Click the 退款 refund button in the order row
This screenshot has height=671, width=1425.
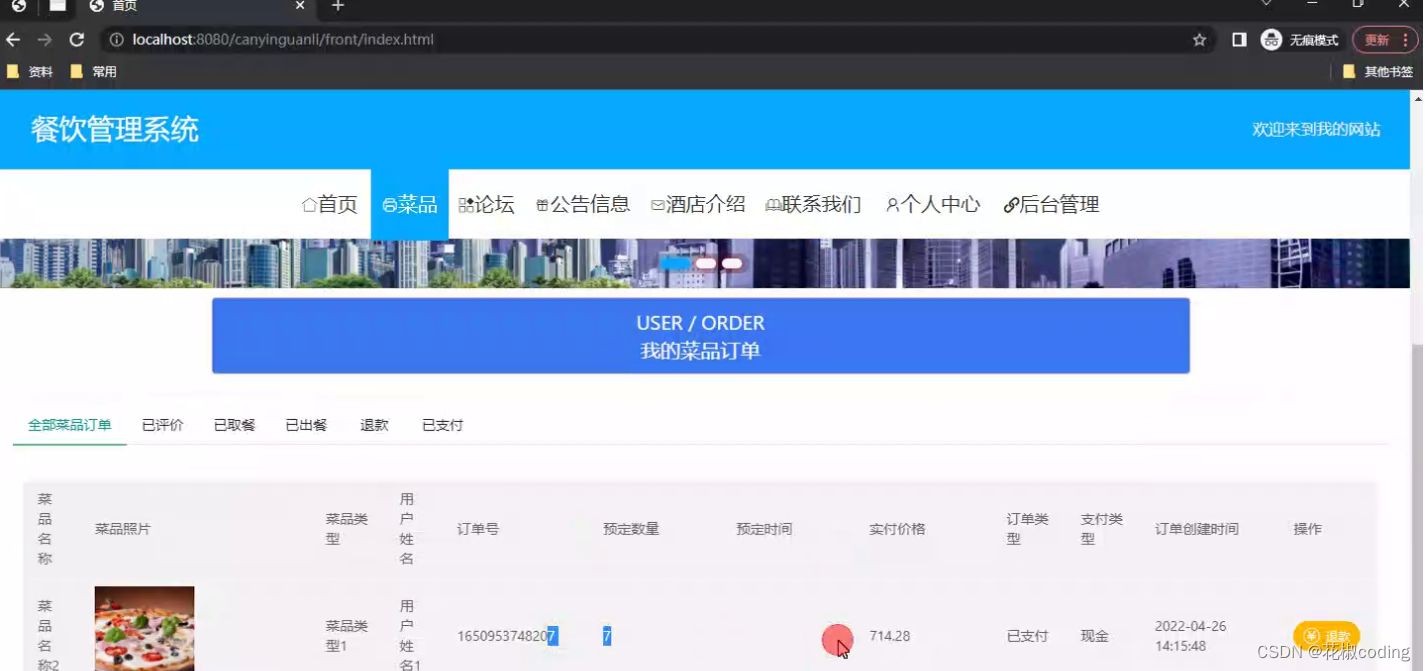pos(1327,636)
